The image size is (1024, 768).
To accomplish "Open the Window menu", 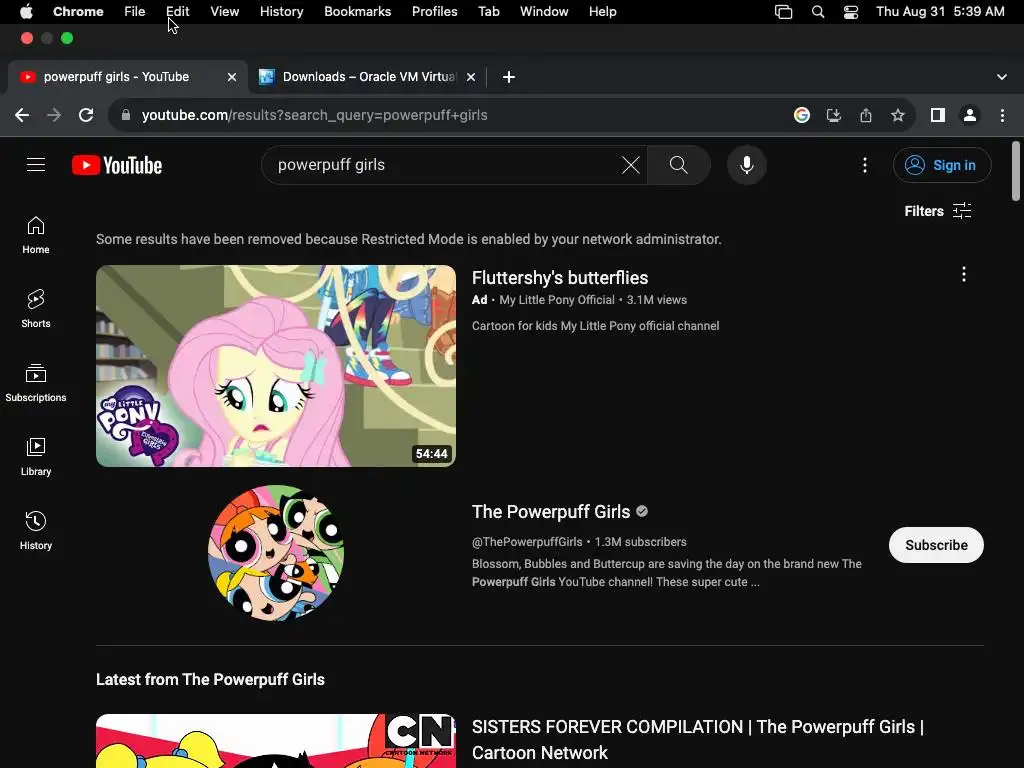I will (544, 12).
